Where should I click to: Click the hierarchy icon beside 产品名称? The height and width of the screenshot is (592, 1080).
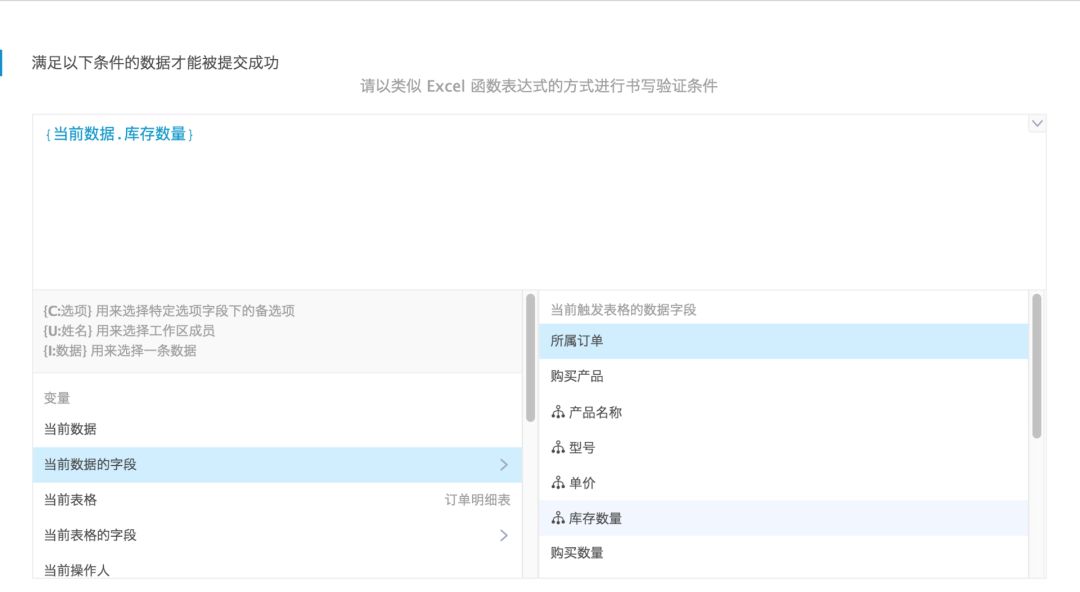click(x=558, y=412)
